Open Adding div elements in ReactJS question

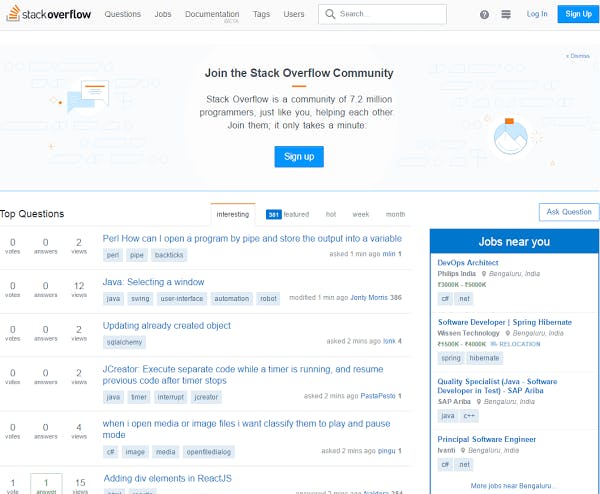168,478
